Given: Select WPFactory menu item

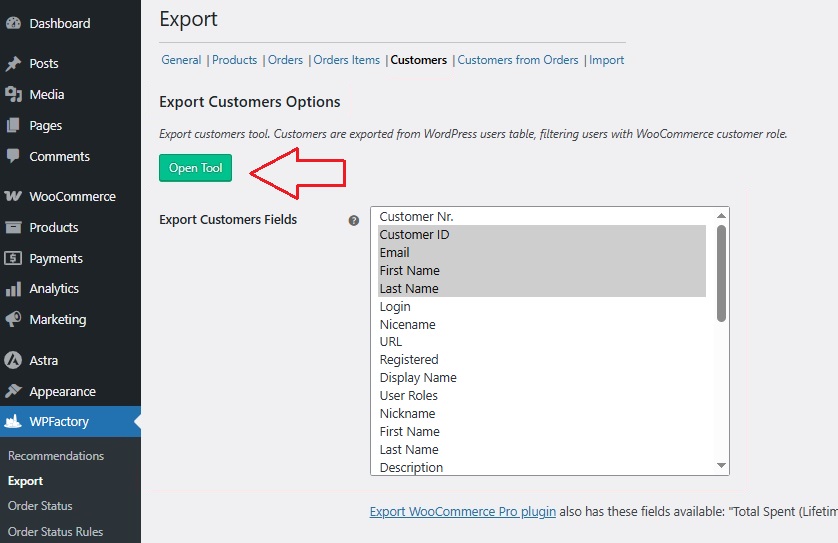Looking at the screenshot, I should tap(59, 422).
